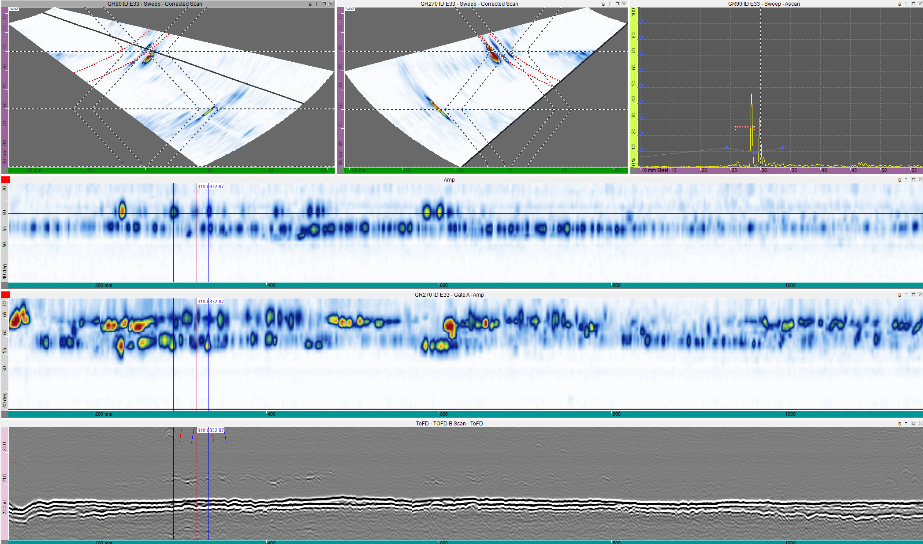Click the red status square in the Gate A Amp pane

(x=5, y=294)
